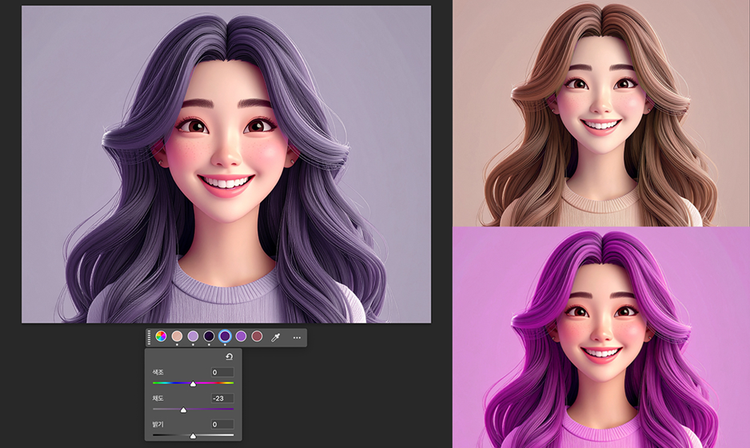Select the light lavender color swatch

(x=193, y=336)
